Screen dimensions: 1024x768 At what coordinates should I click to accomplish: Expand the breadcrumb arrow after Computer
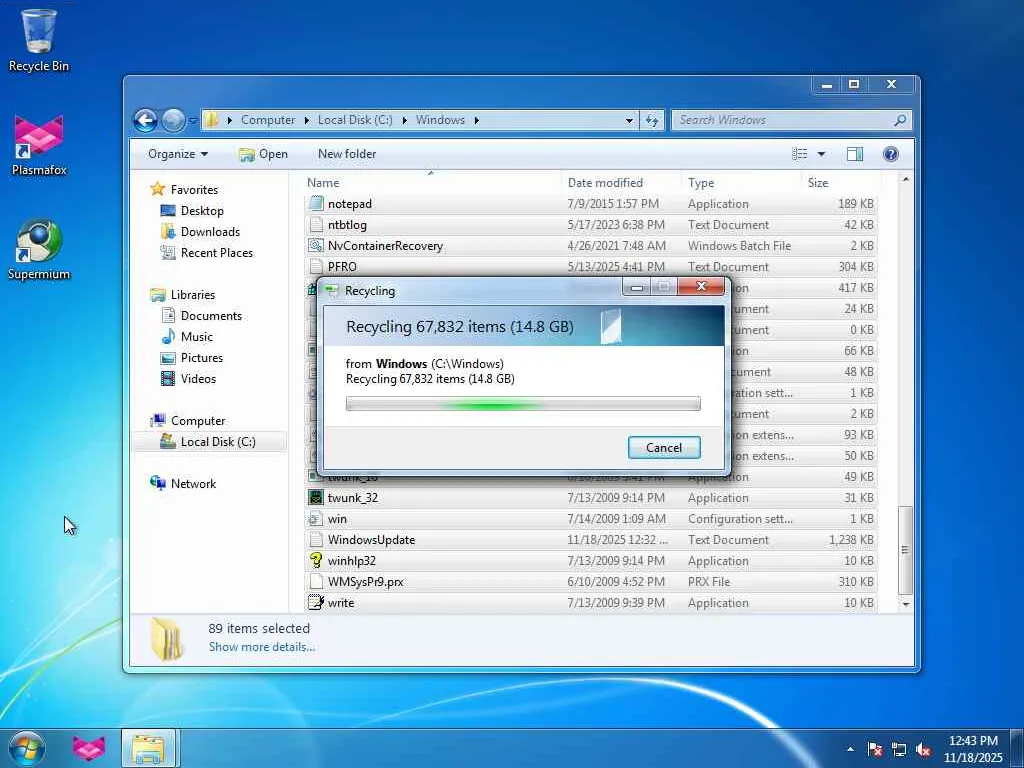click(307, 120)
